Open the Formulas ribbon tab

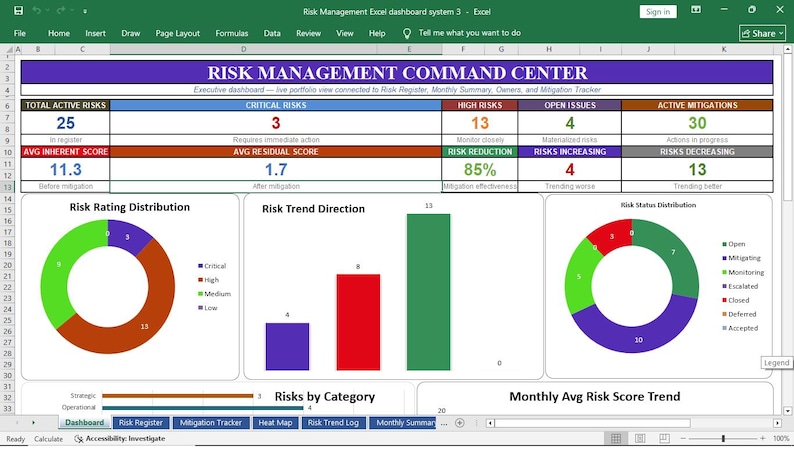tap(231, 33)
